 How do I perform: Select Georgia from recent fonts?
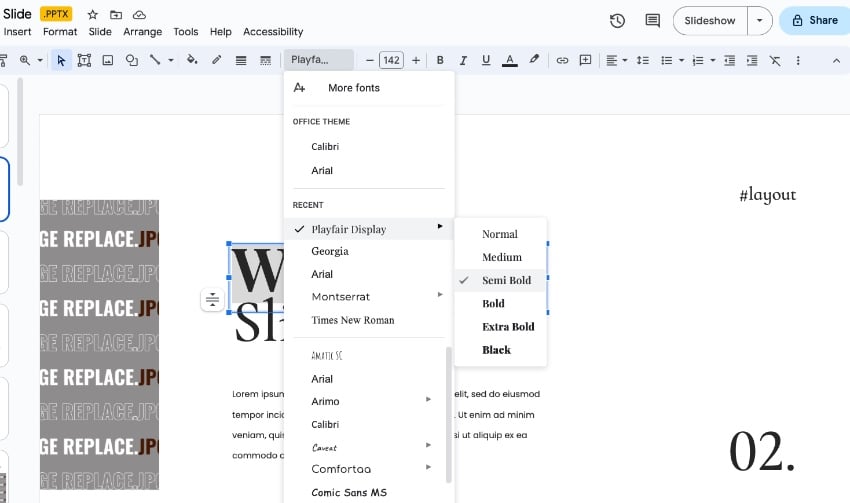[x=330, y=251]
